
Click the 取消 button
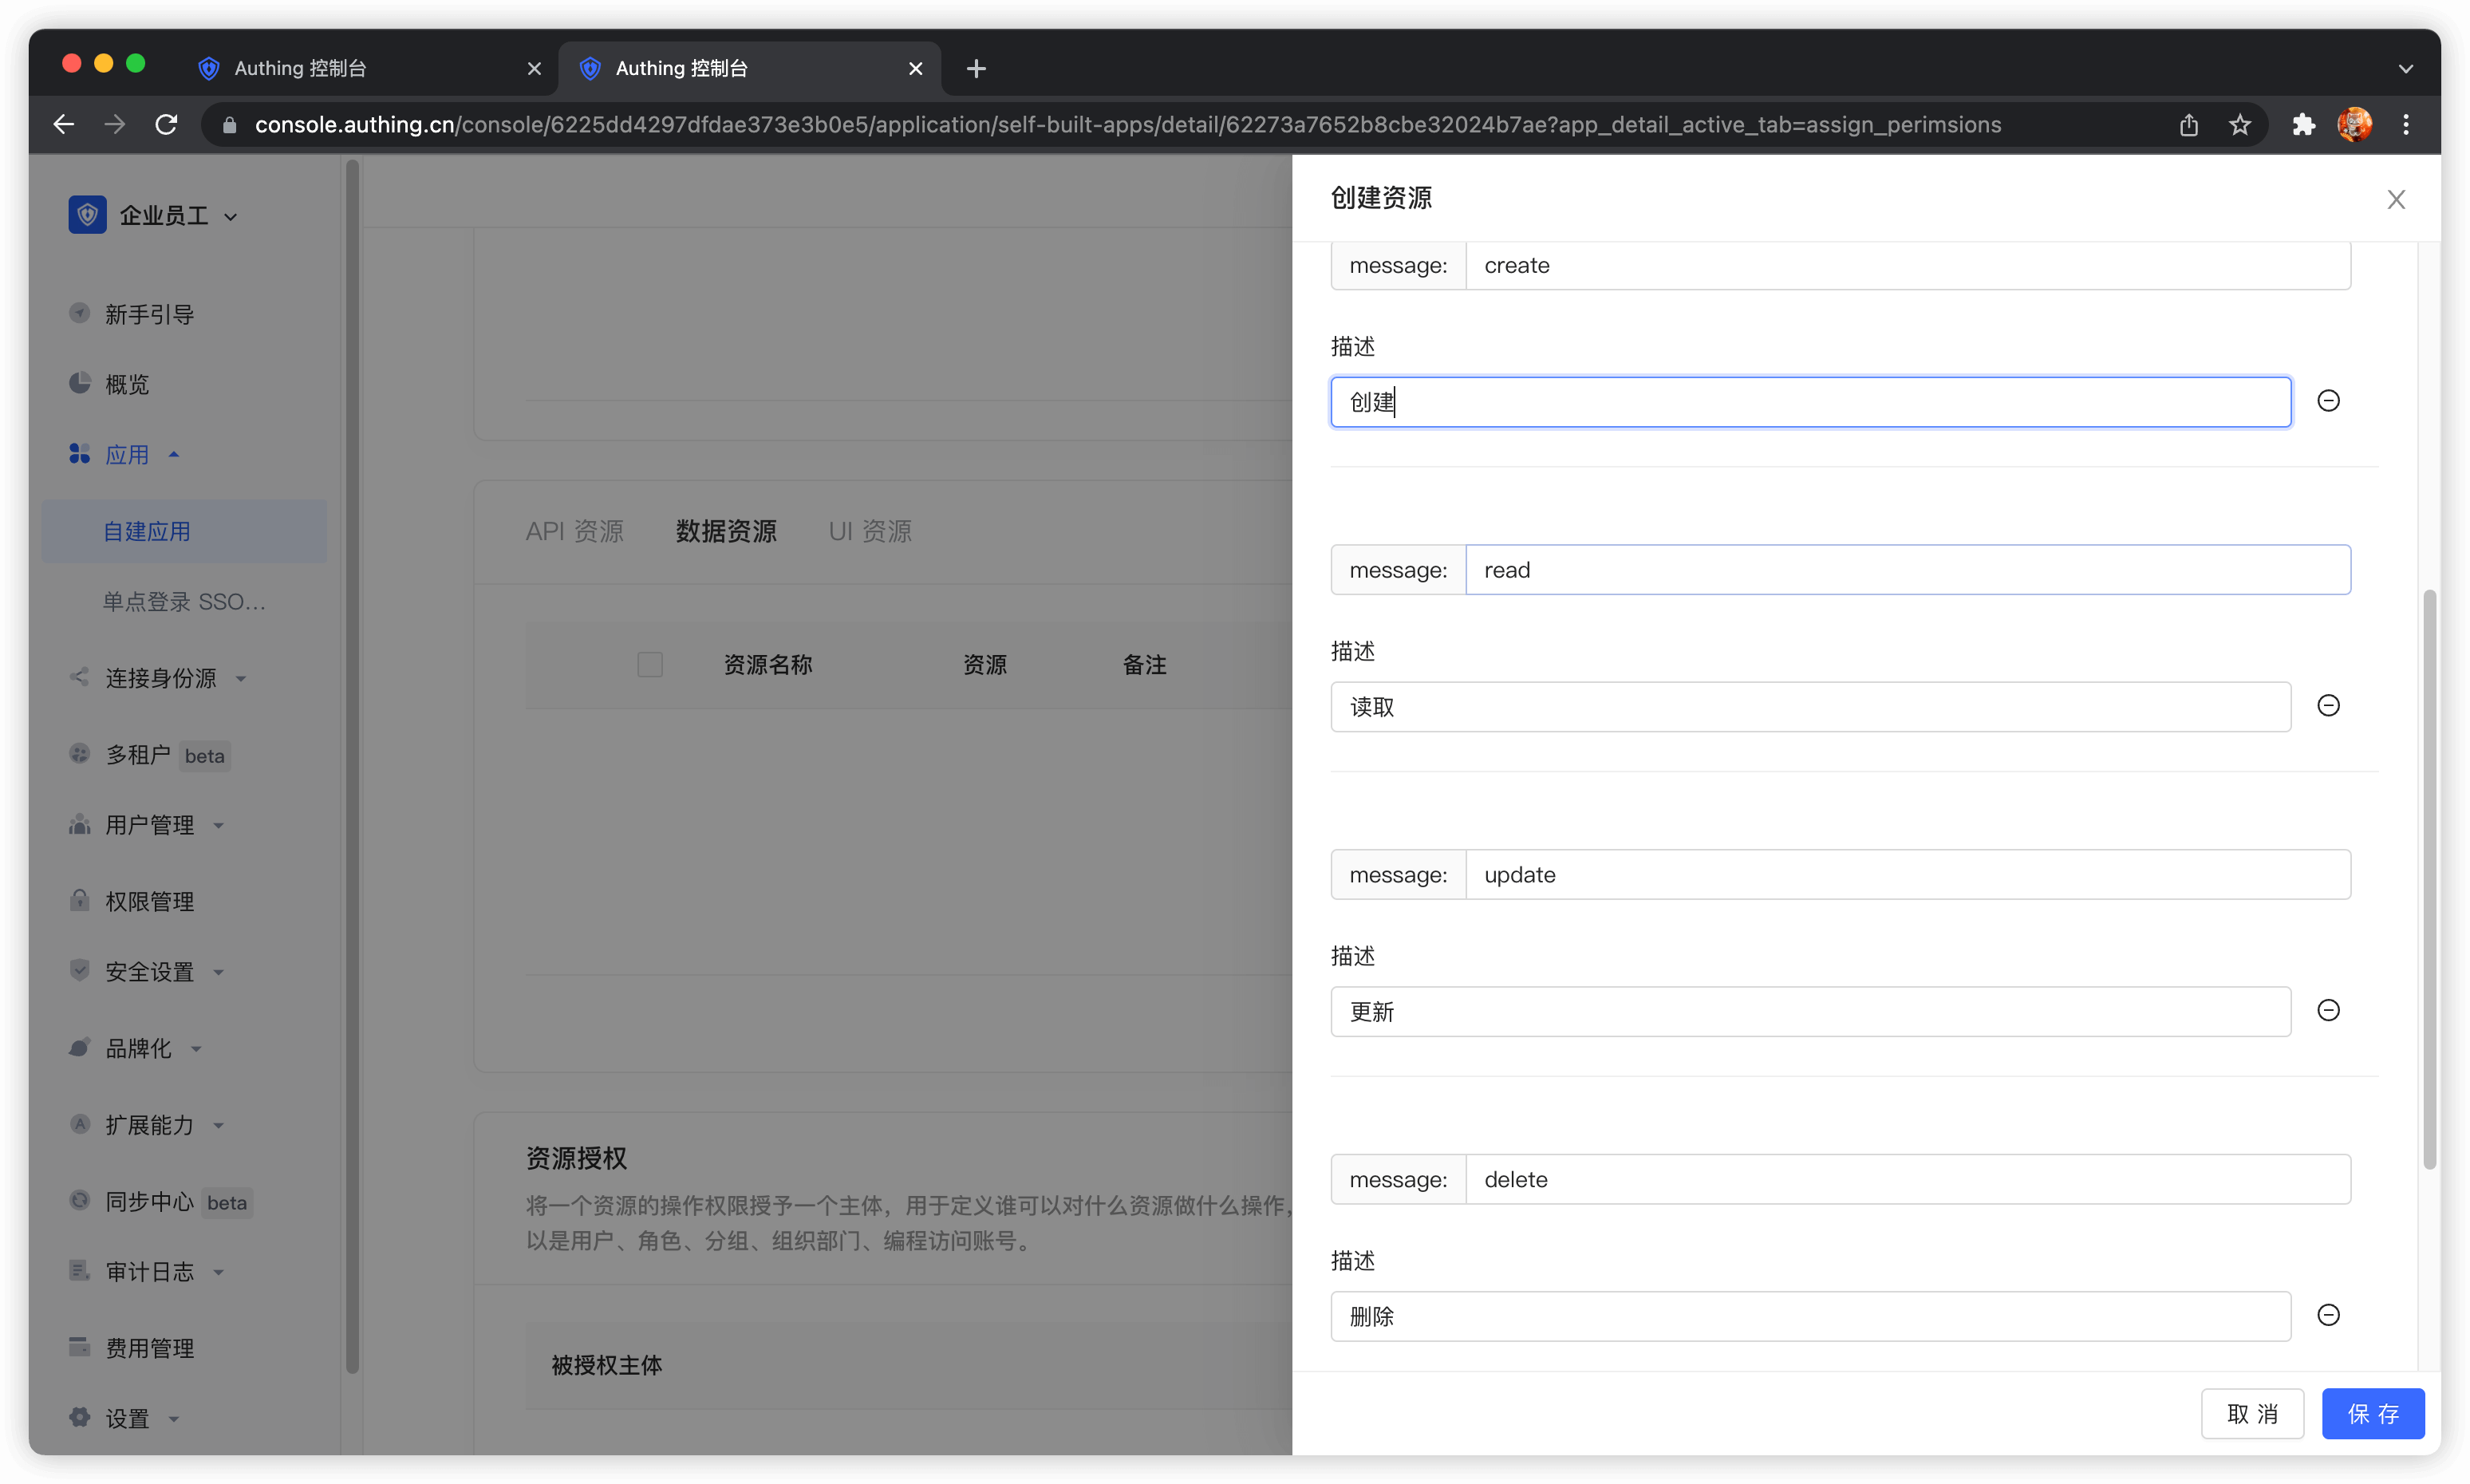coord(2251,1413)
